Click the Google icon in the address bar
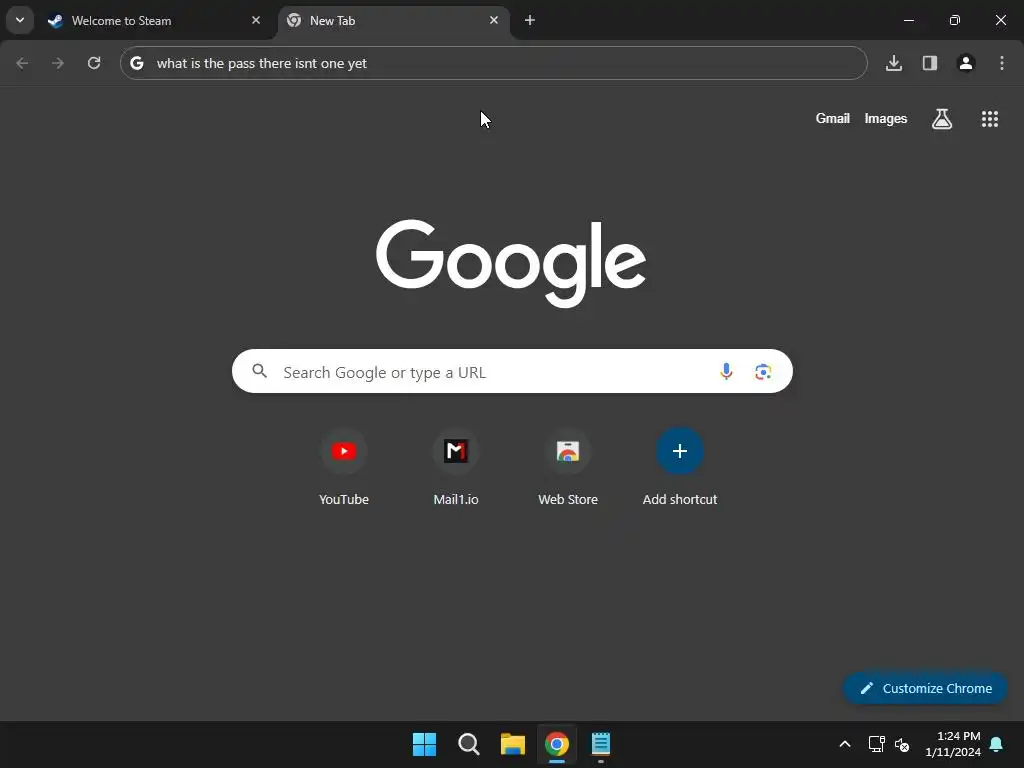 pos(136,63)
